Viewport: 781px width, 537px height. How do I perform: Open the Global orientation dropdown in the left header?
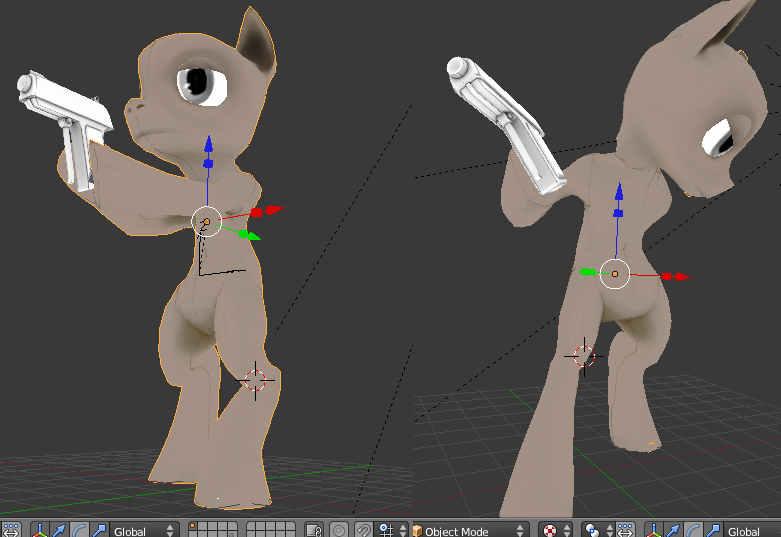(144, 530)
